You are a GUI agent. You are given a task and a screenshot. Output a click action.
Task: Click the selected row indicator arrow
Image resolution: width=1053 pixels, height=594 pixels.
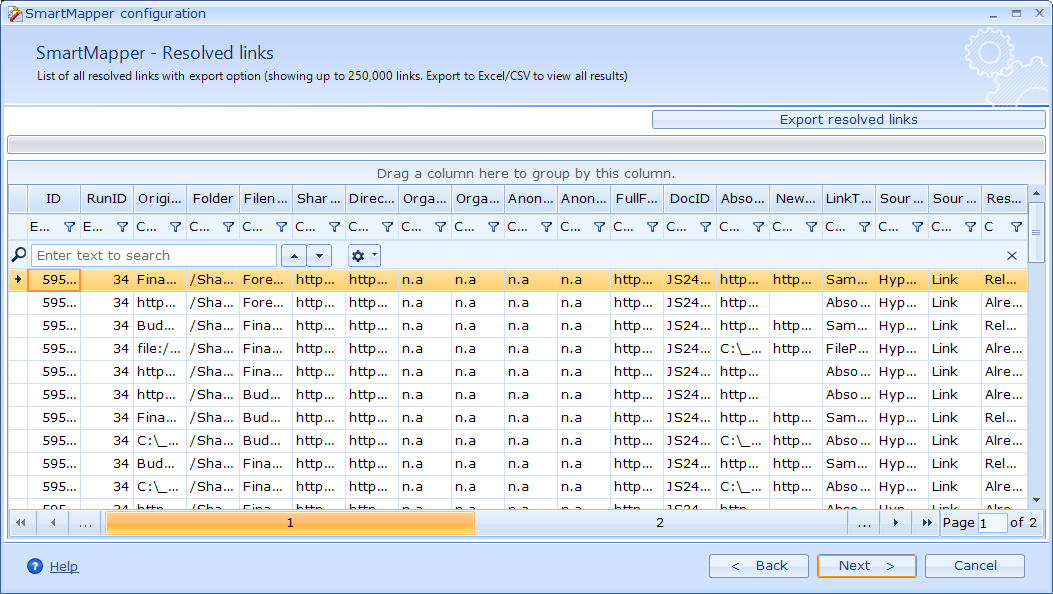pyautogui.click(x=18, y=279)
